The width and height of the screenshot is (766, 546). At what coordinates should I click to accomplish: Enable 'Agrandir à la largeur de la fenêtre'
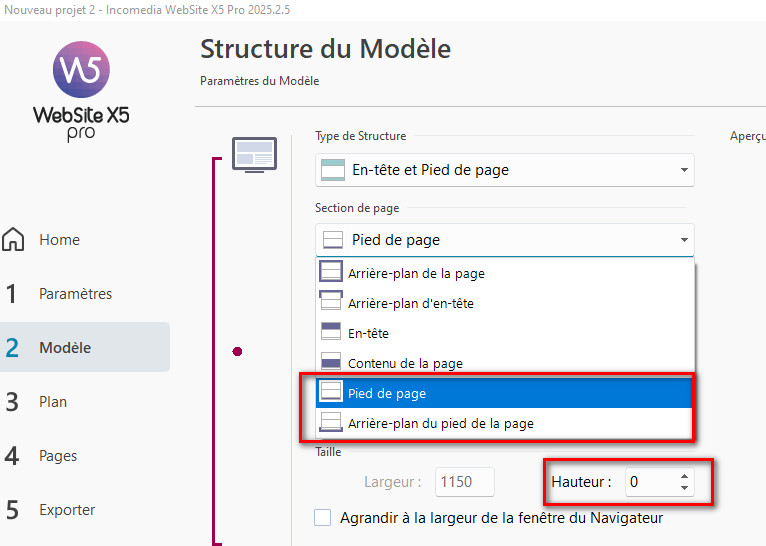[322, 518]
